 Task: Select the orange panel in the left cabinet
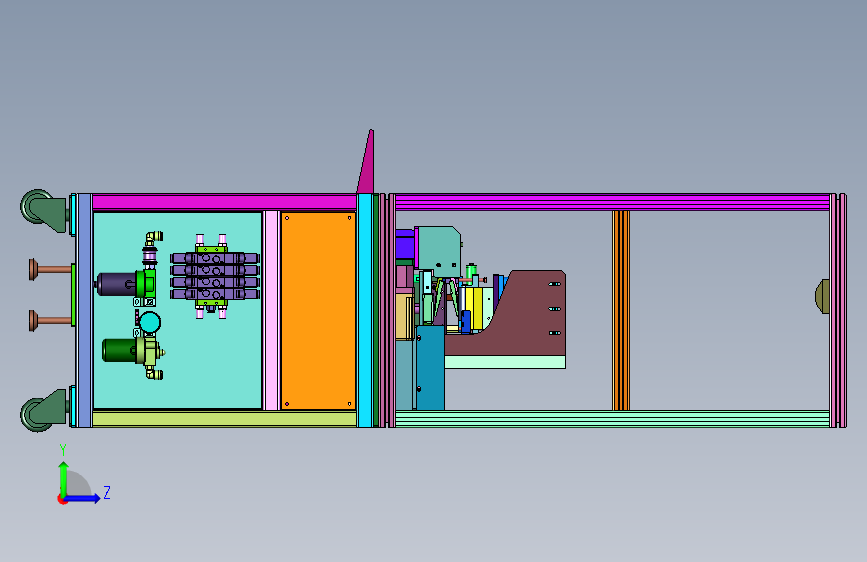(318, 310)
